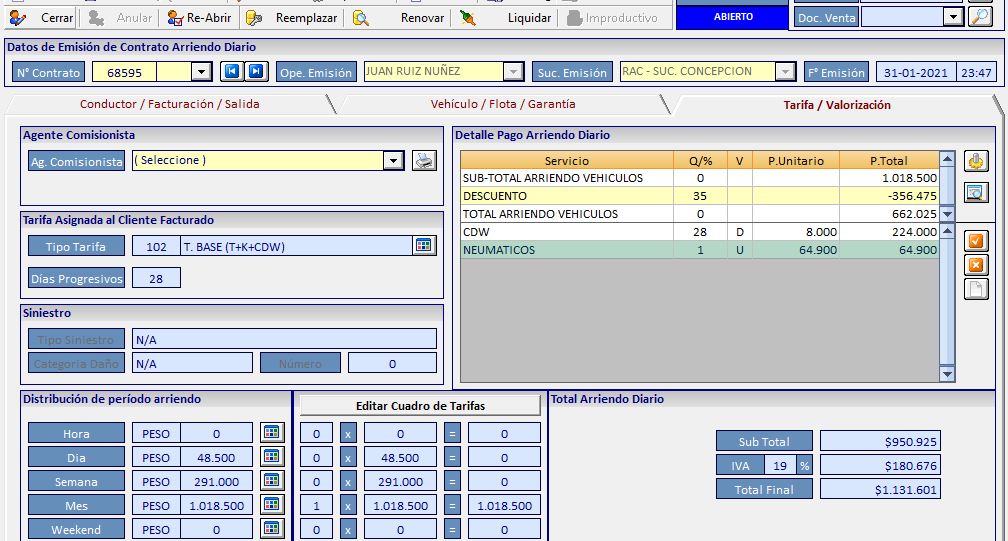
Task: Click the Siniestro Número field showing 0
Action: 392,363
